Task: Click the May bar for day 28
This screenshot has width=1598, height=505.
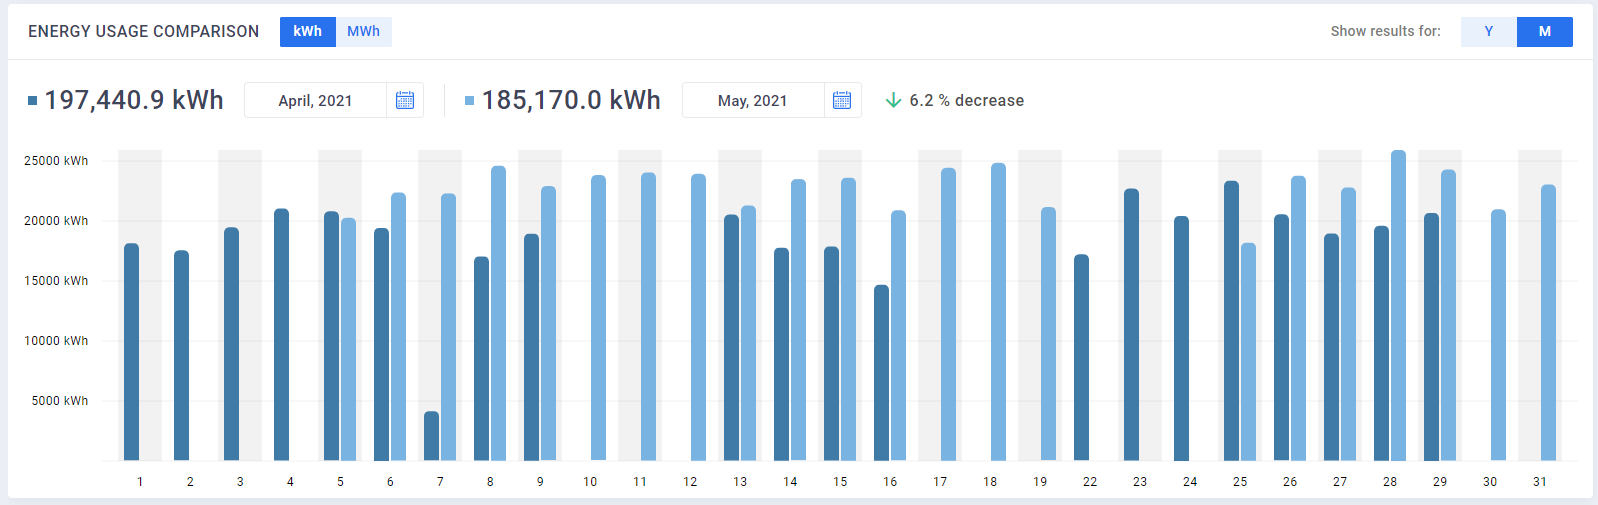Action: (x=1398, y=305)
